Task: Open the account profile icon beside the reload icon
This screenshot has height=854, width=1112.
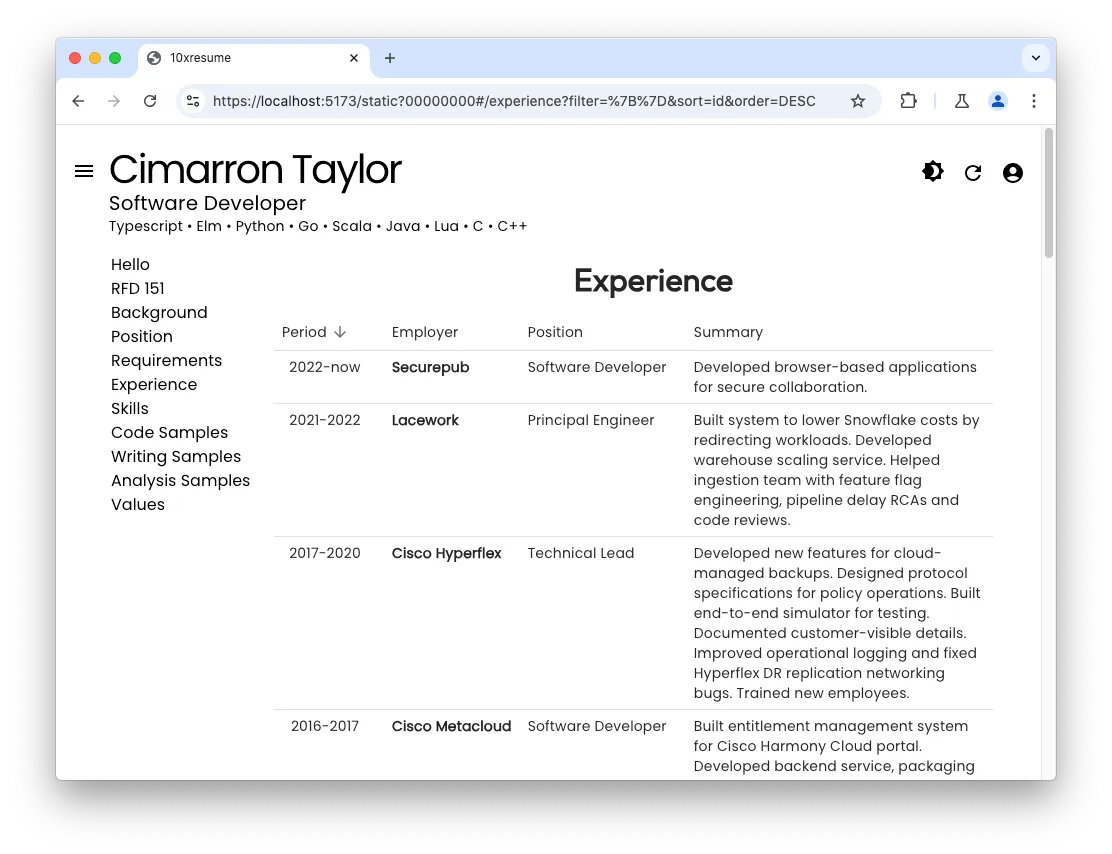Action: click(1013, 172)
